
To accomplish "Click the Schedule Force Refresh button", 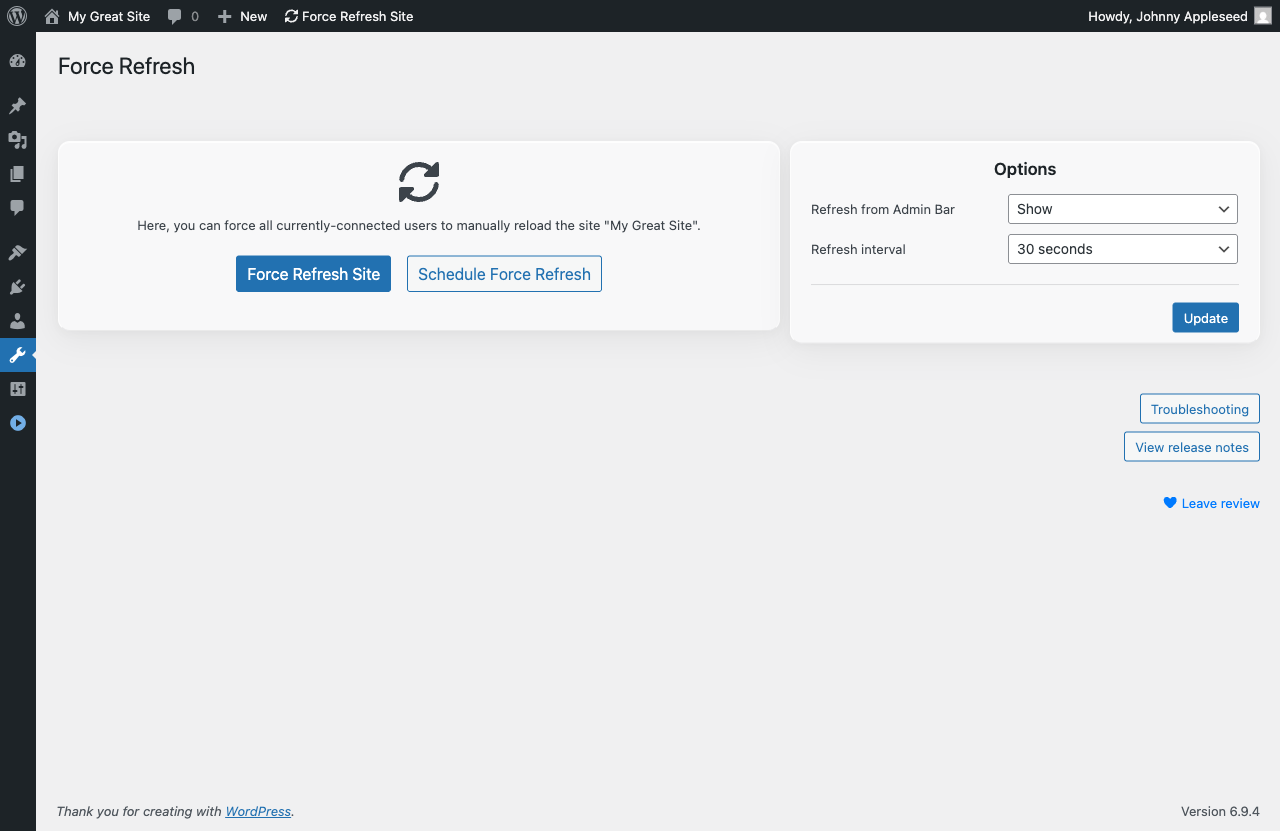I will (504, 274).
